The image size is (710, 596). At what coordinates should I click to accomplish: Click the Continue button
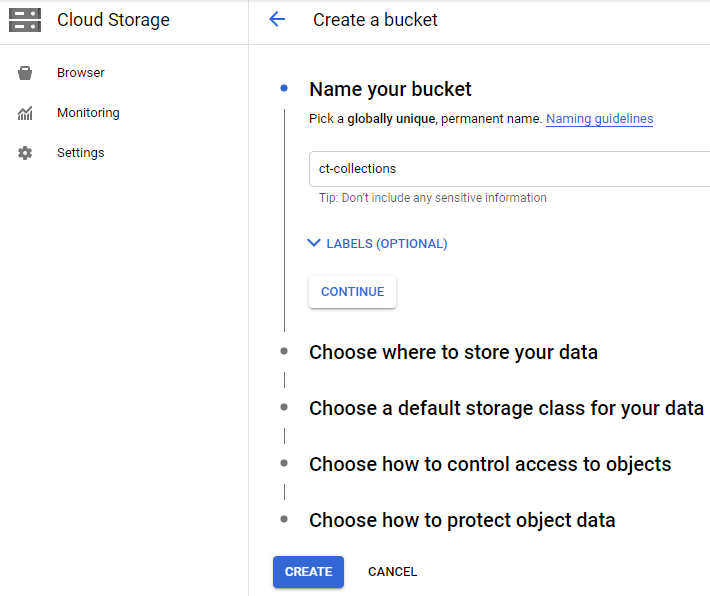tap(352, 292)
